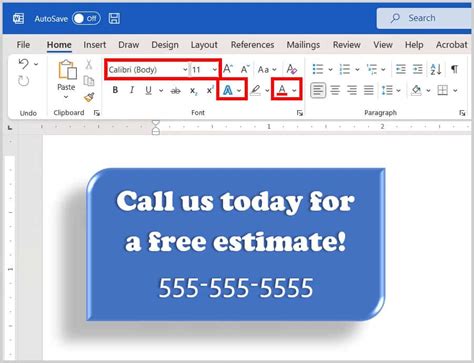The width and height of the screenshot is (474, 363).
Task: Open the References tab
Action: [x=252, y=45]
